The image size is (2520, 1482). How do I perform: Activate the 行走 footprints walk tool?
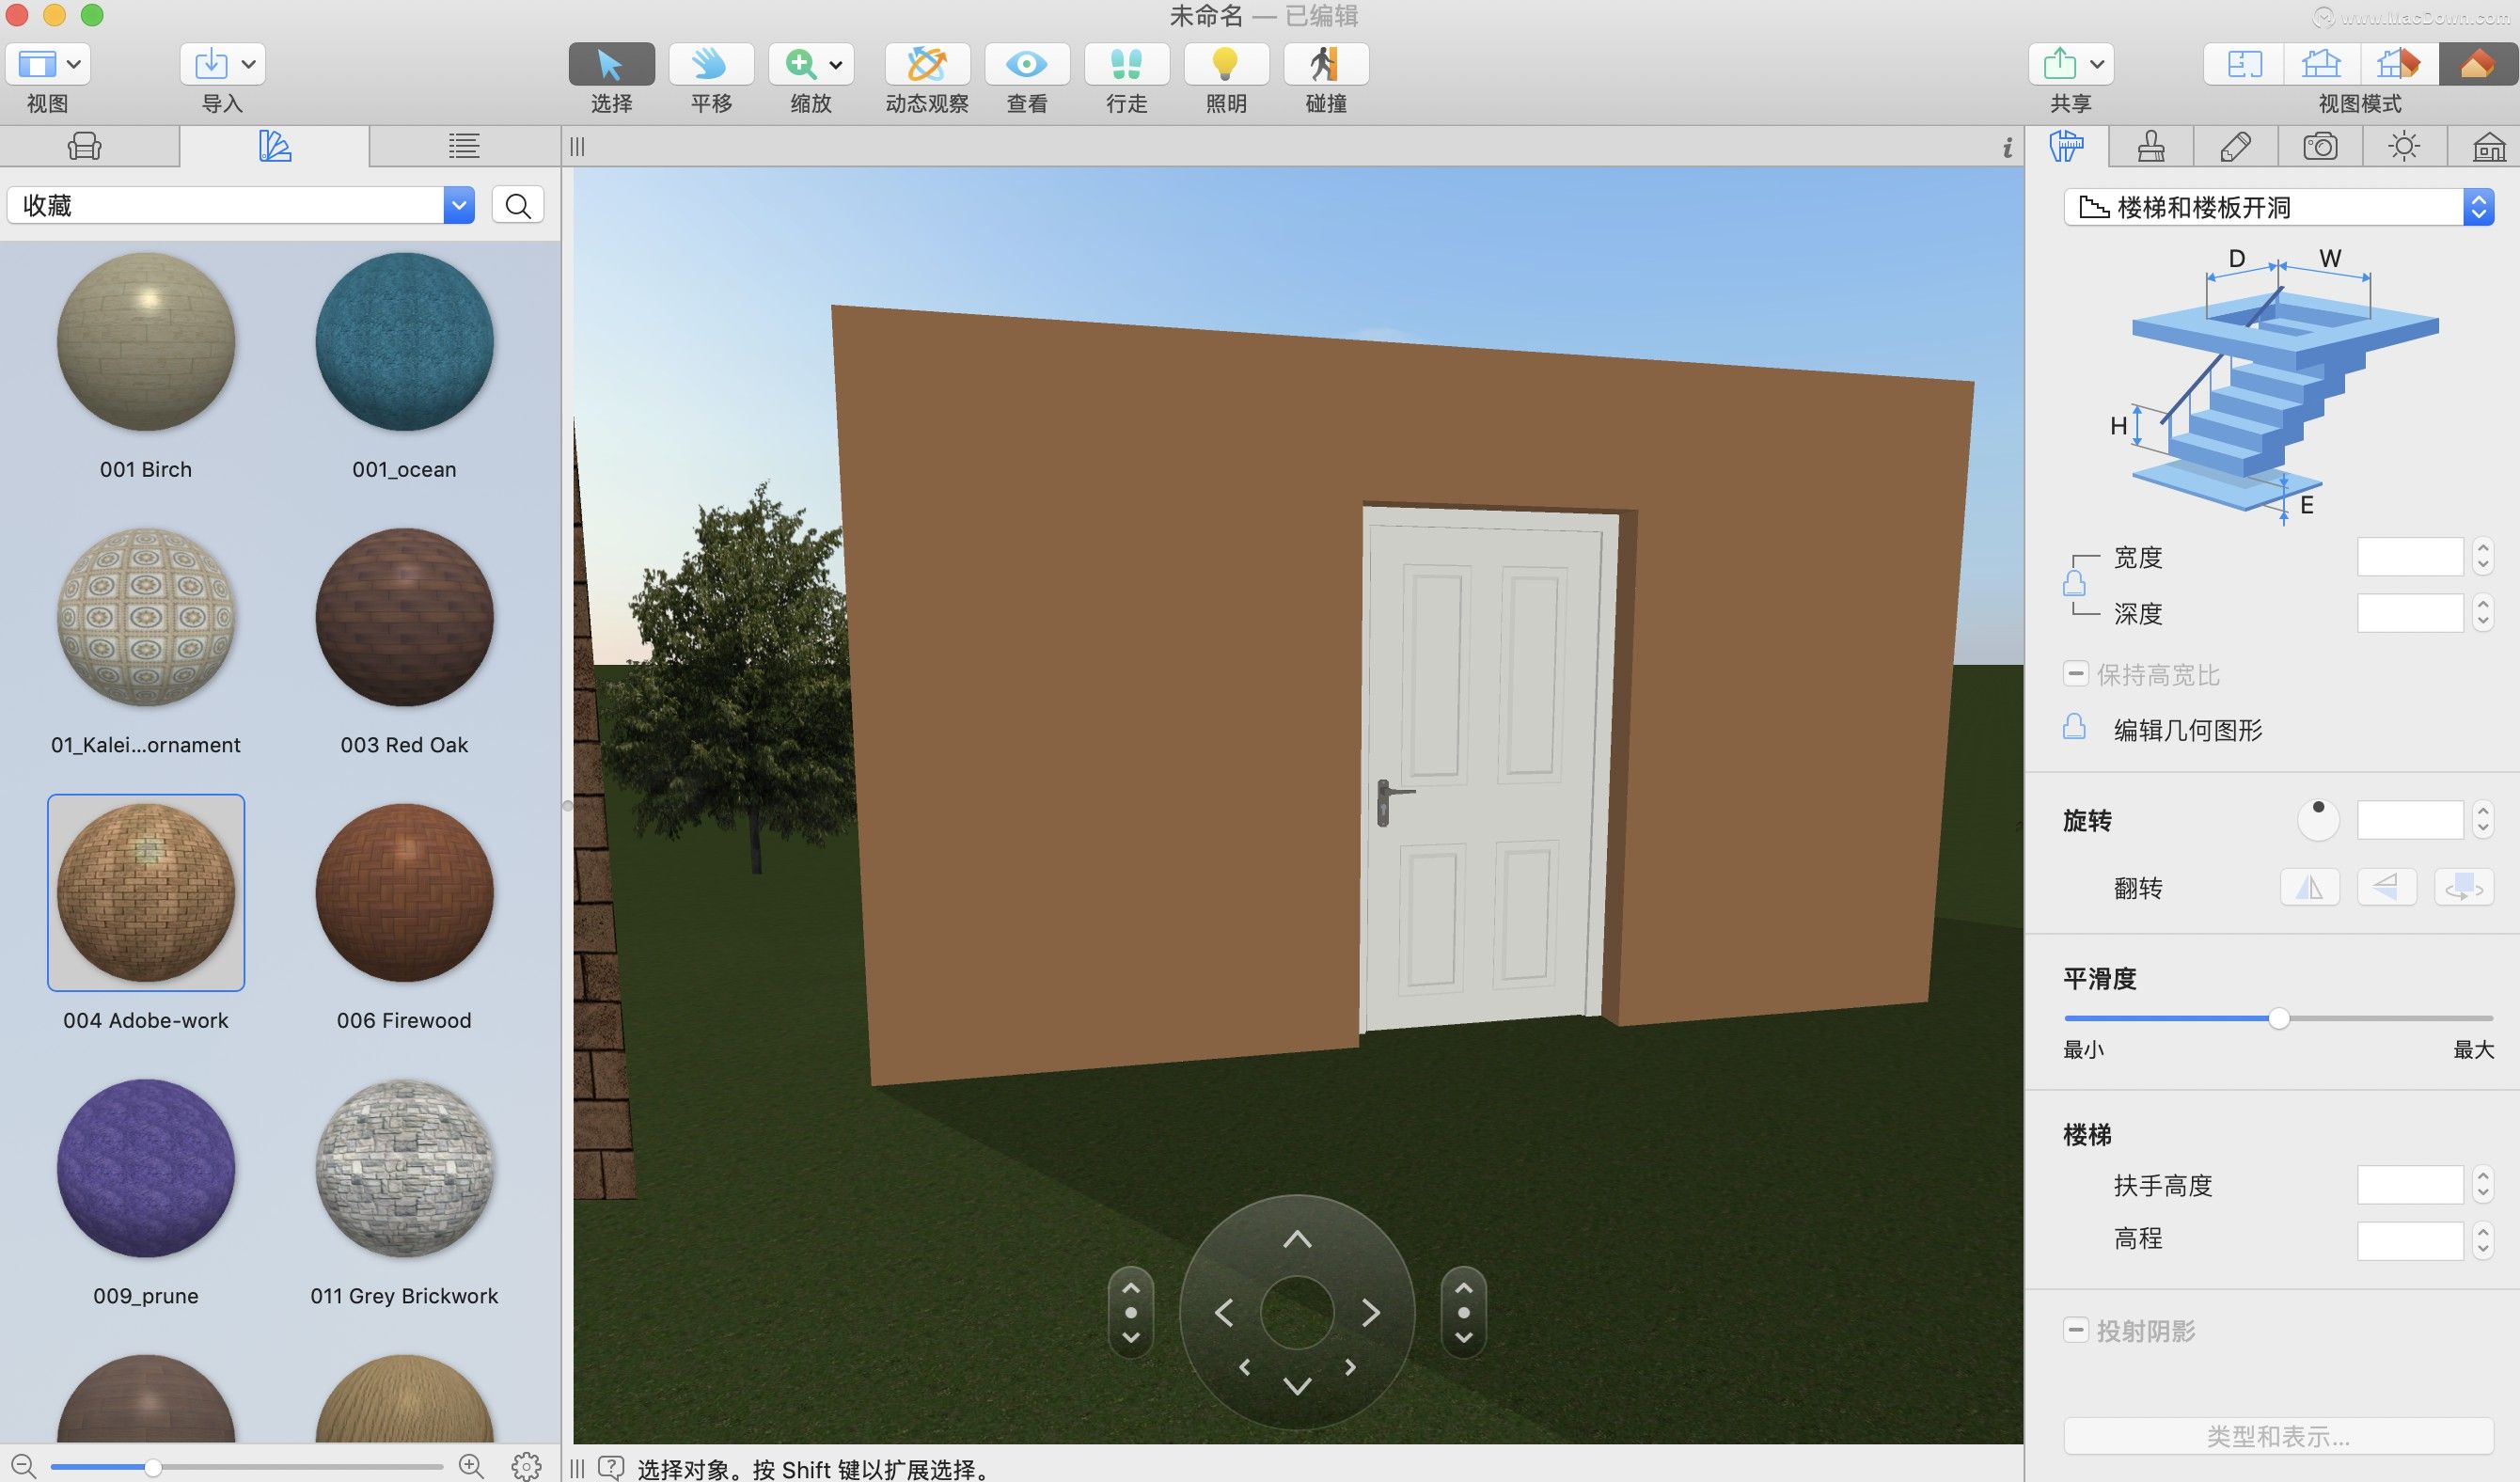coord(1127,64)
